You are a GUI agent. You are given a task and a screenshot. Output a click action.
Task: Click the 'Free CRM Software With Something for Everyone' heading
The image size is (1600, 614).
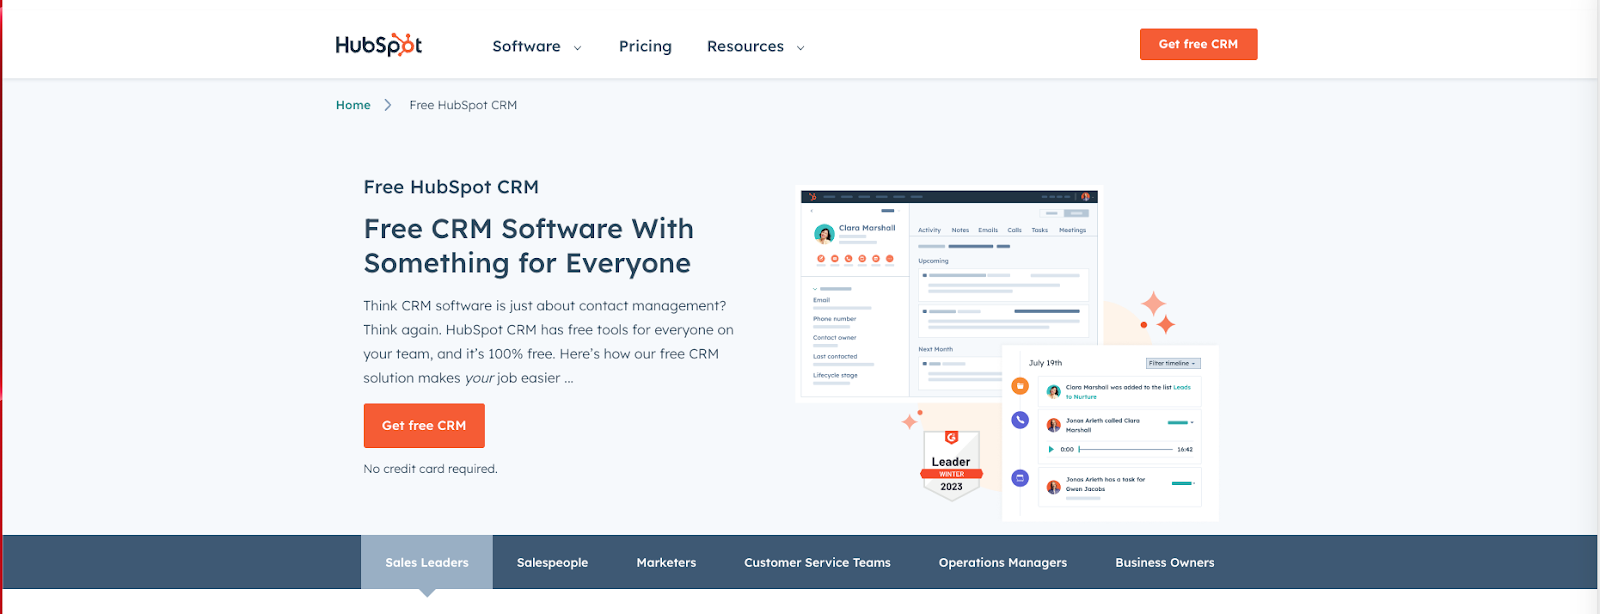click(529, 246)
